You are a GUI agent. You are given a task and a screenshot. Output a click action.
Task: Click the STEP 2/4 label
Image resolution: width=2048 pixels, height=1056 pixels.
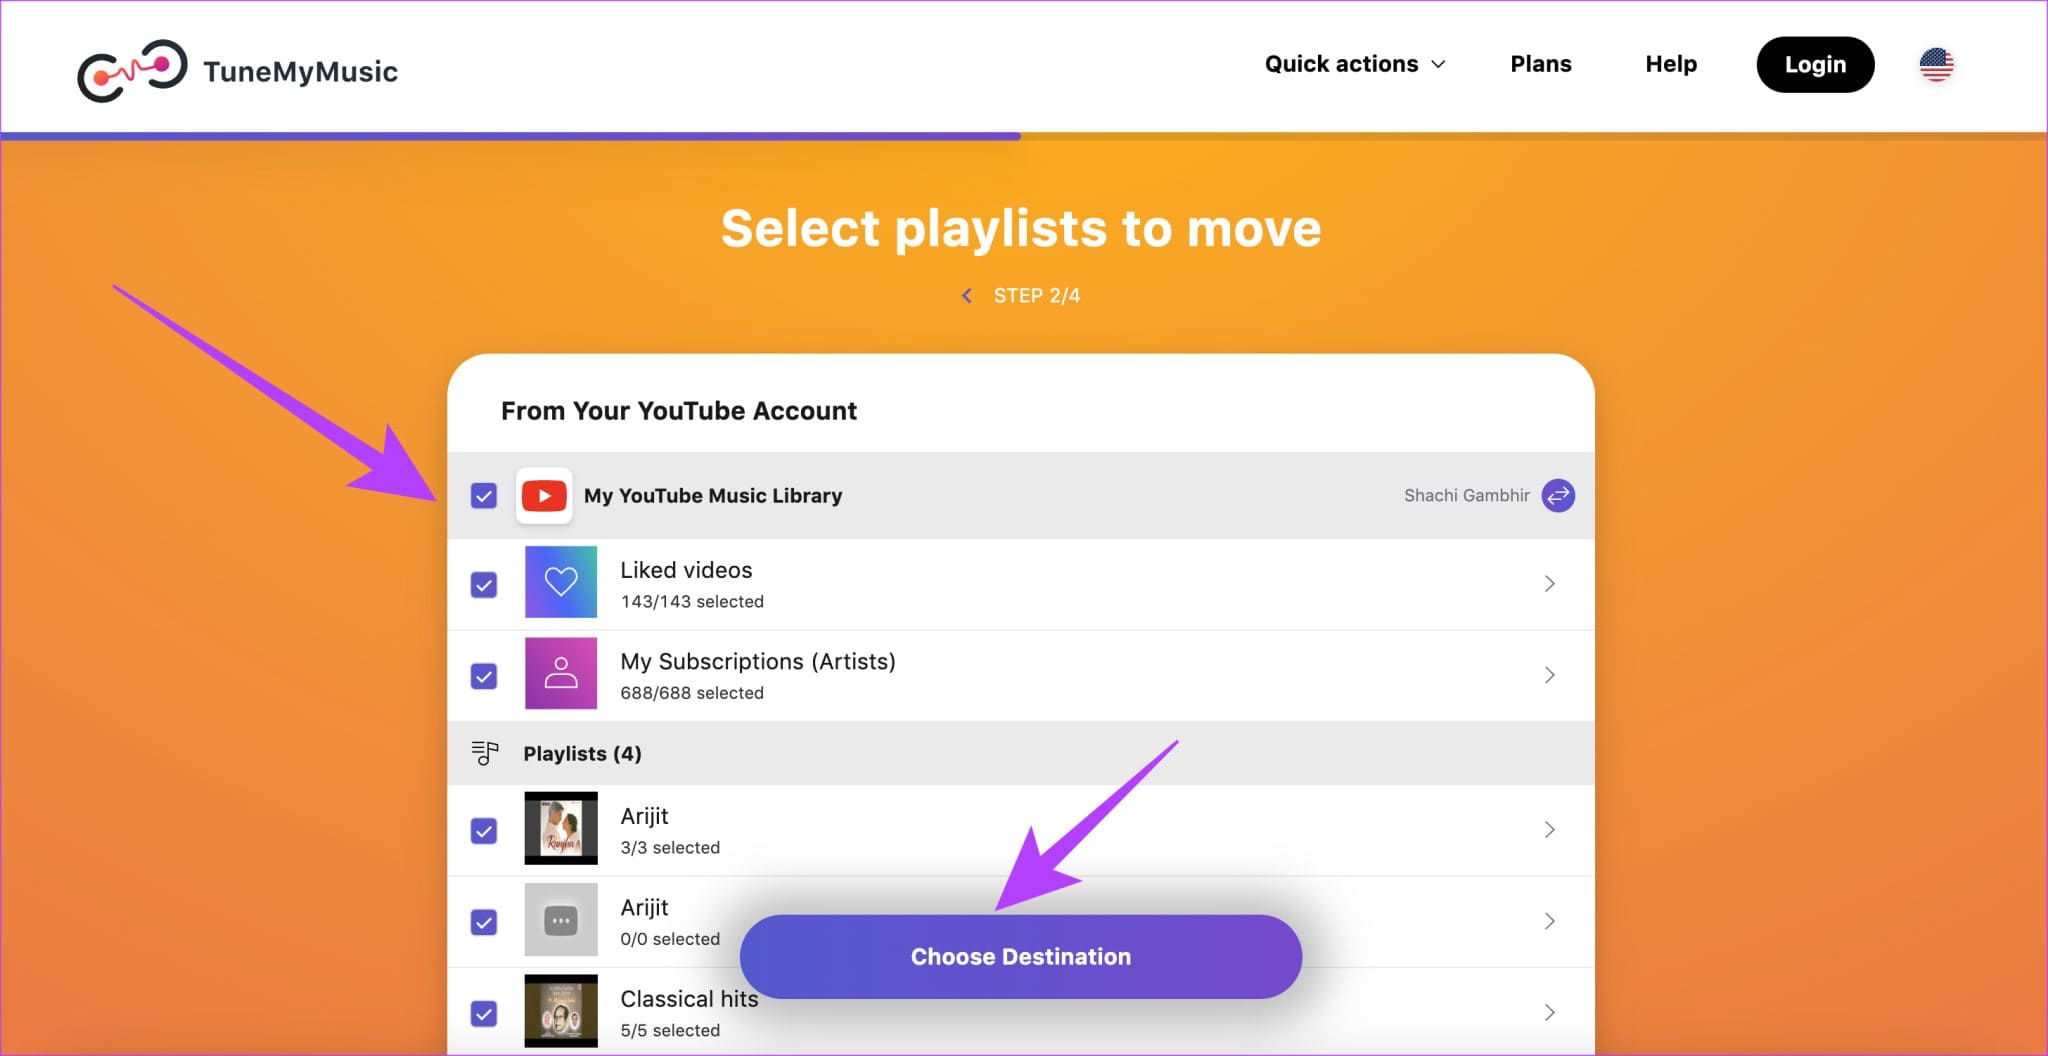1037,295
